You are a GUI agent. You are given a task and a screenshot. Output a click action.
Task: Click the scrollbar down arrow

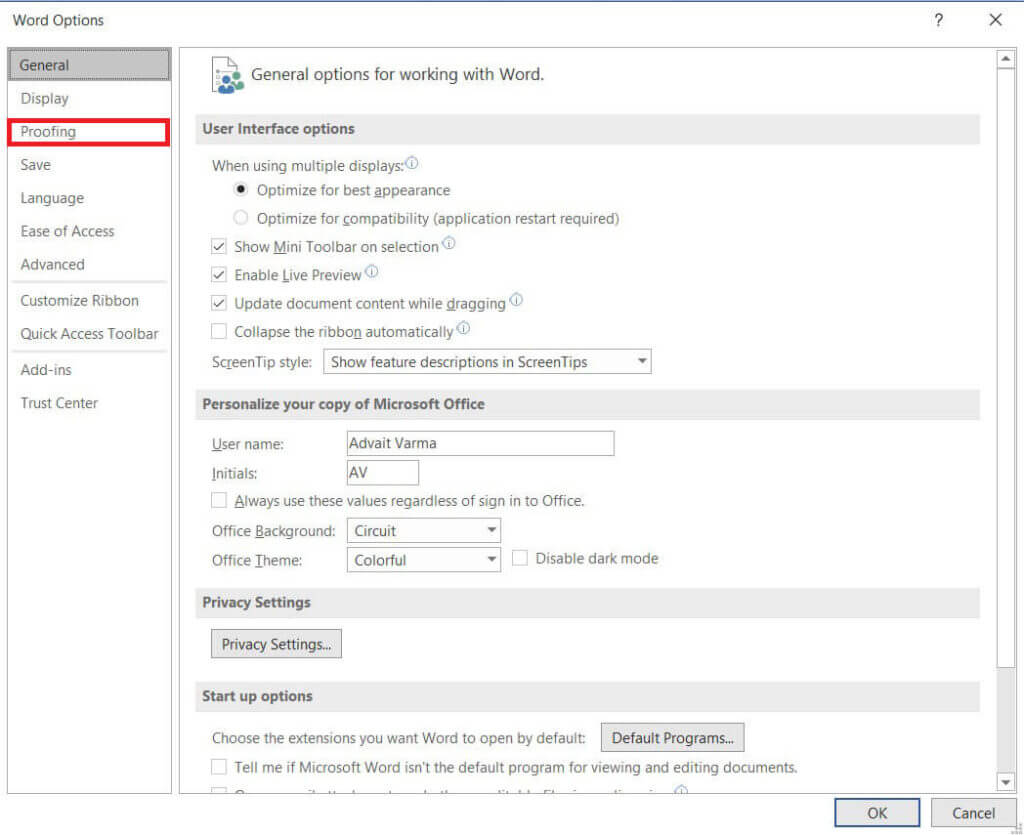tap(1006, 781)
